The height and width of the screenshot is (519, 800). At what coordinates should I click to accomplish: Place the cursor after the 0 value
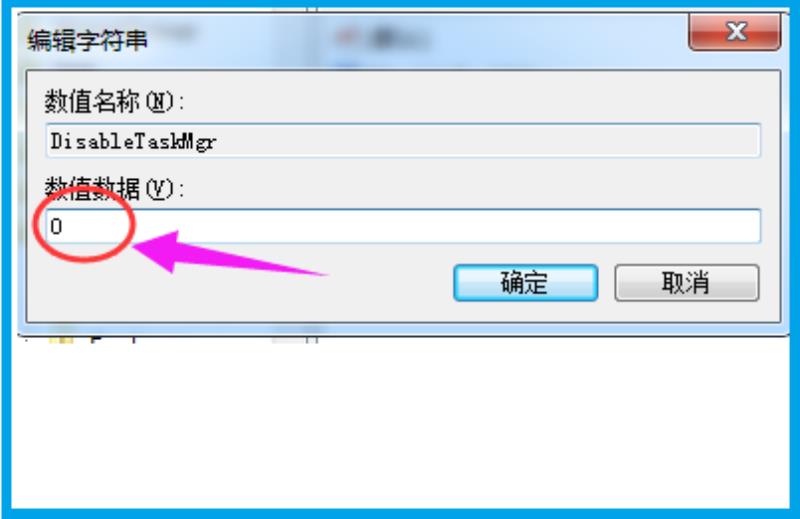click(x=63, y=226)
